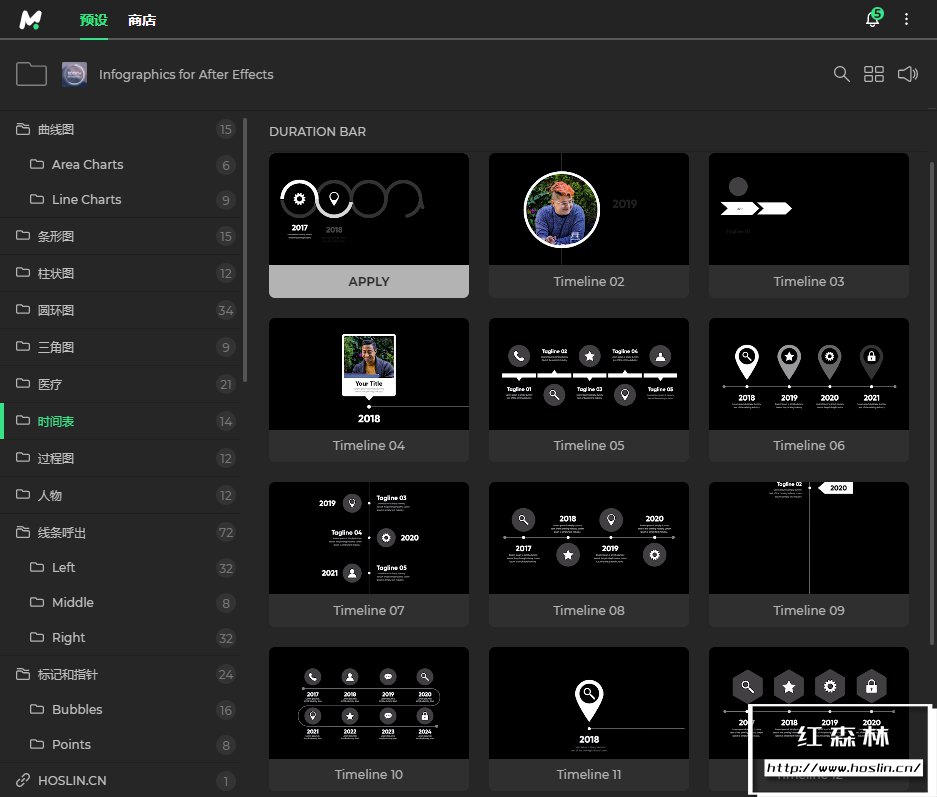Image resolution: width=937 pixels, height=797 pixels.
Task: Select the Timeline 06 preset thumbnail
Action: pyautogui.click(x=809, y=374)
